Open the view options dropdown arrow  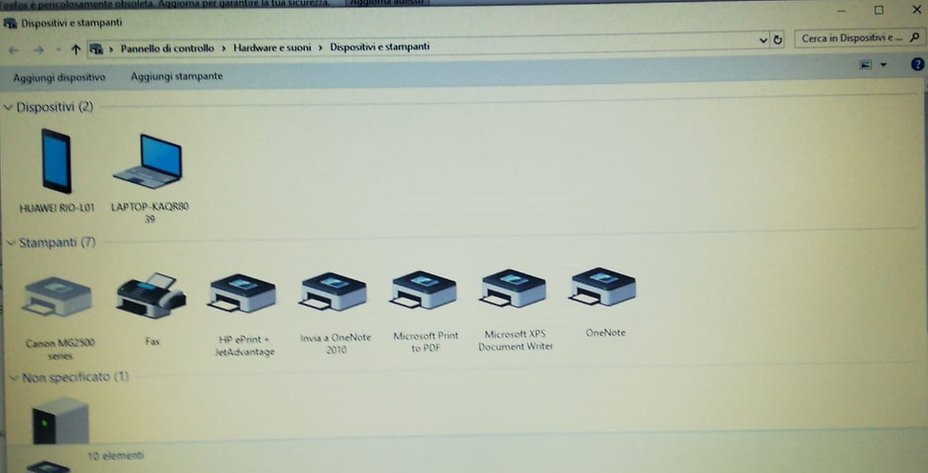click(x=884, y=65)
